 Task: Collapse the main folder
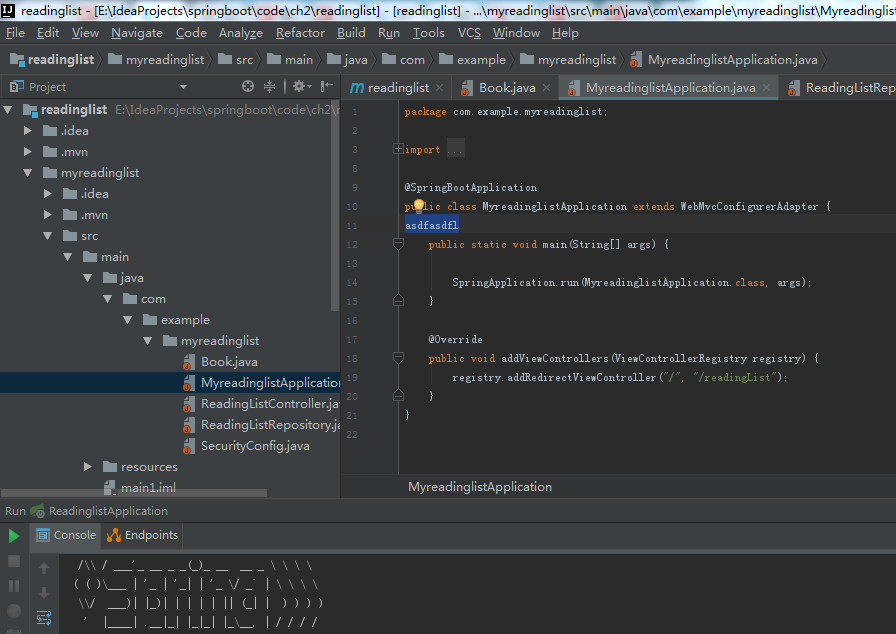point(67,257)
